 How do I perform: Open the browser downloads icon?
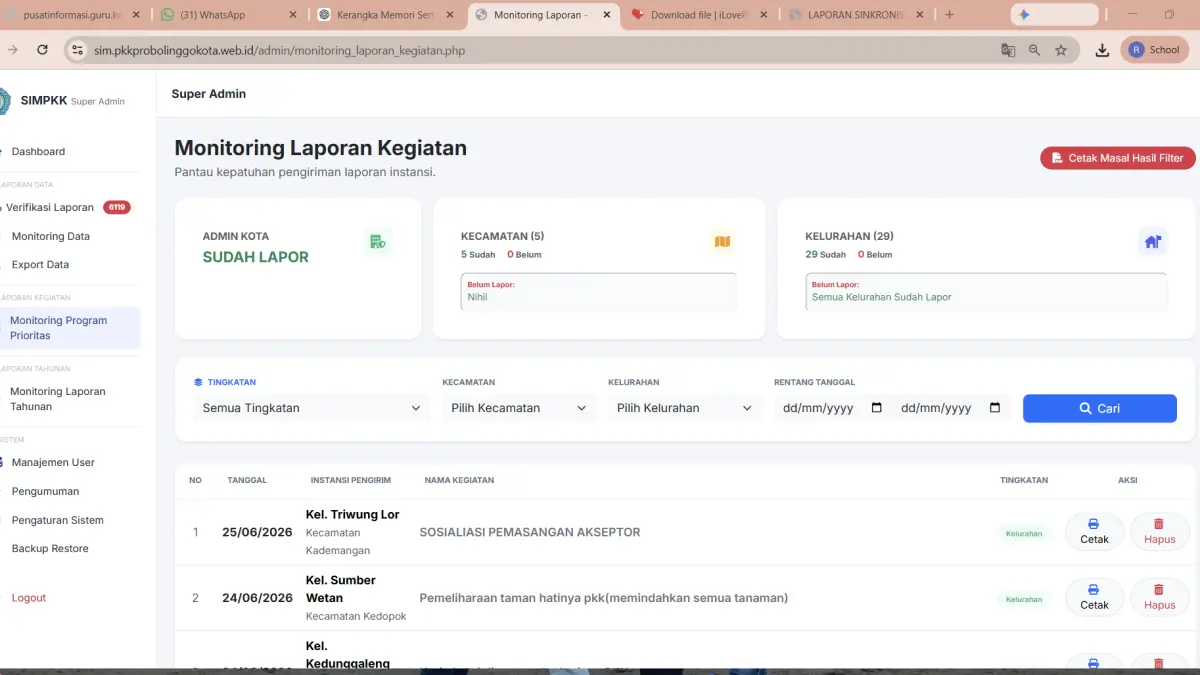click(x=1102, y=50)
